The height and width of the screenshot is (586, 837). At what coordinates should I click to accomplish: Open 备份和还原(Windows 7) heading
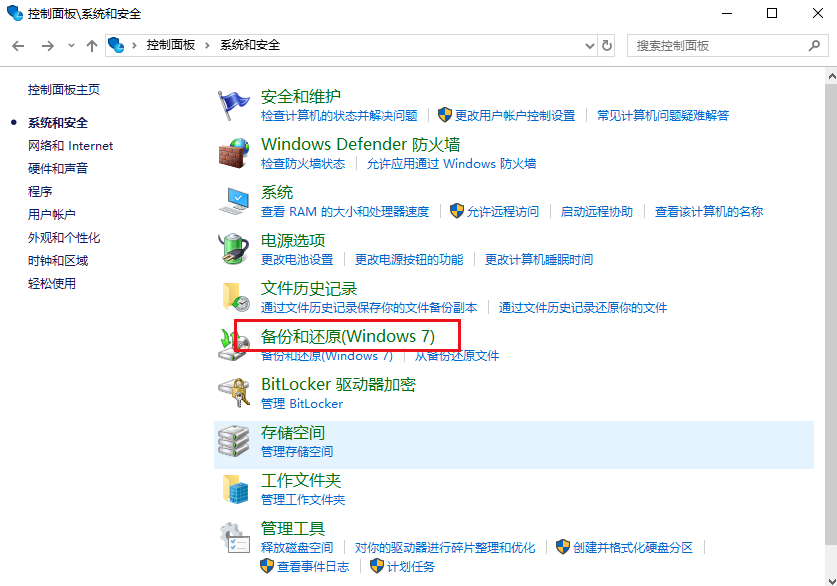[348, 336]
